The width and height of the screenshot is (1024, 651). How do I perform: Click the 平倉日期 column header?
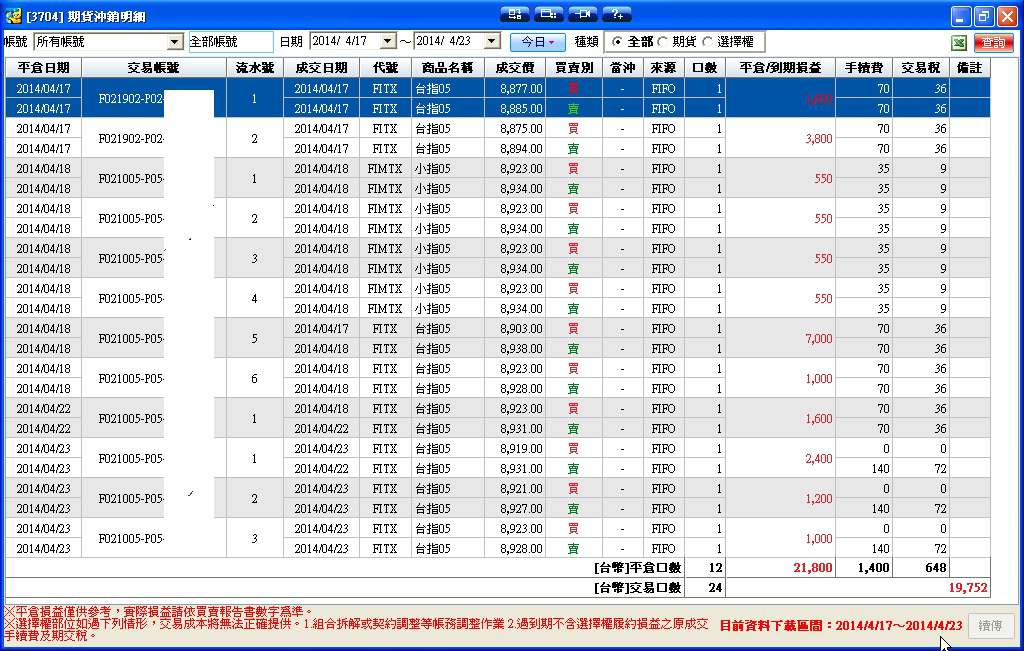44,68
